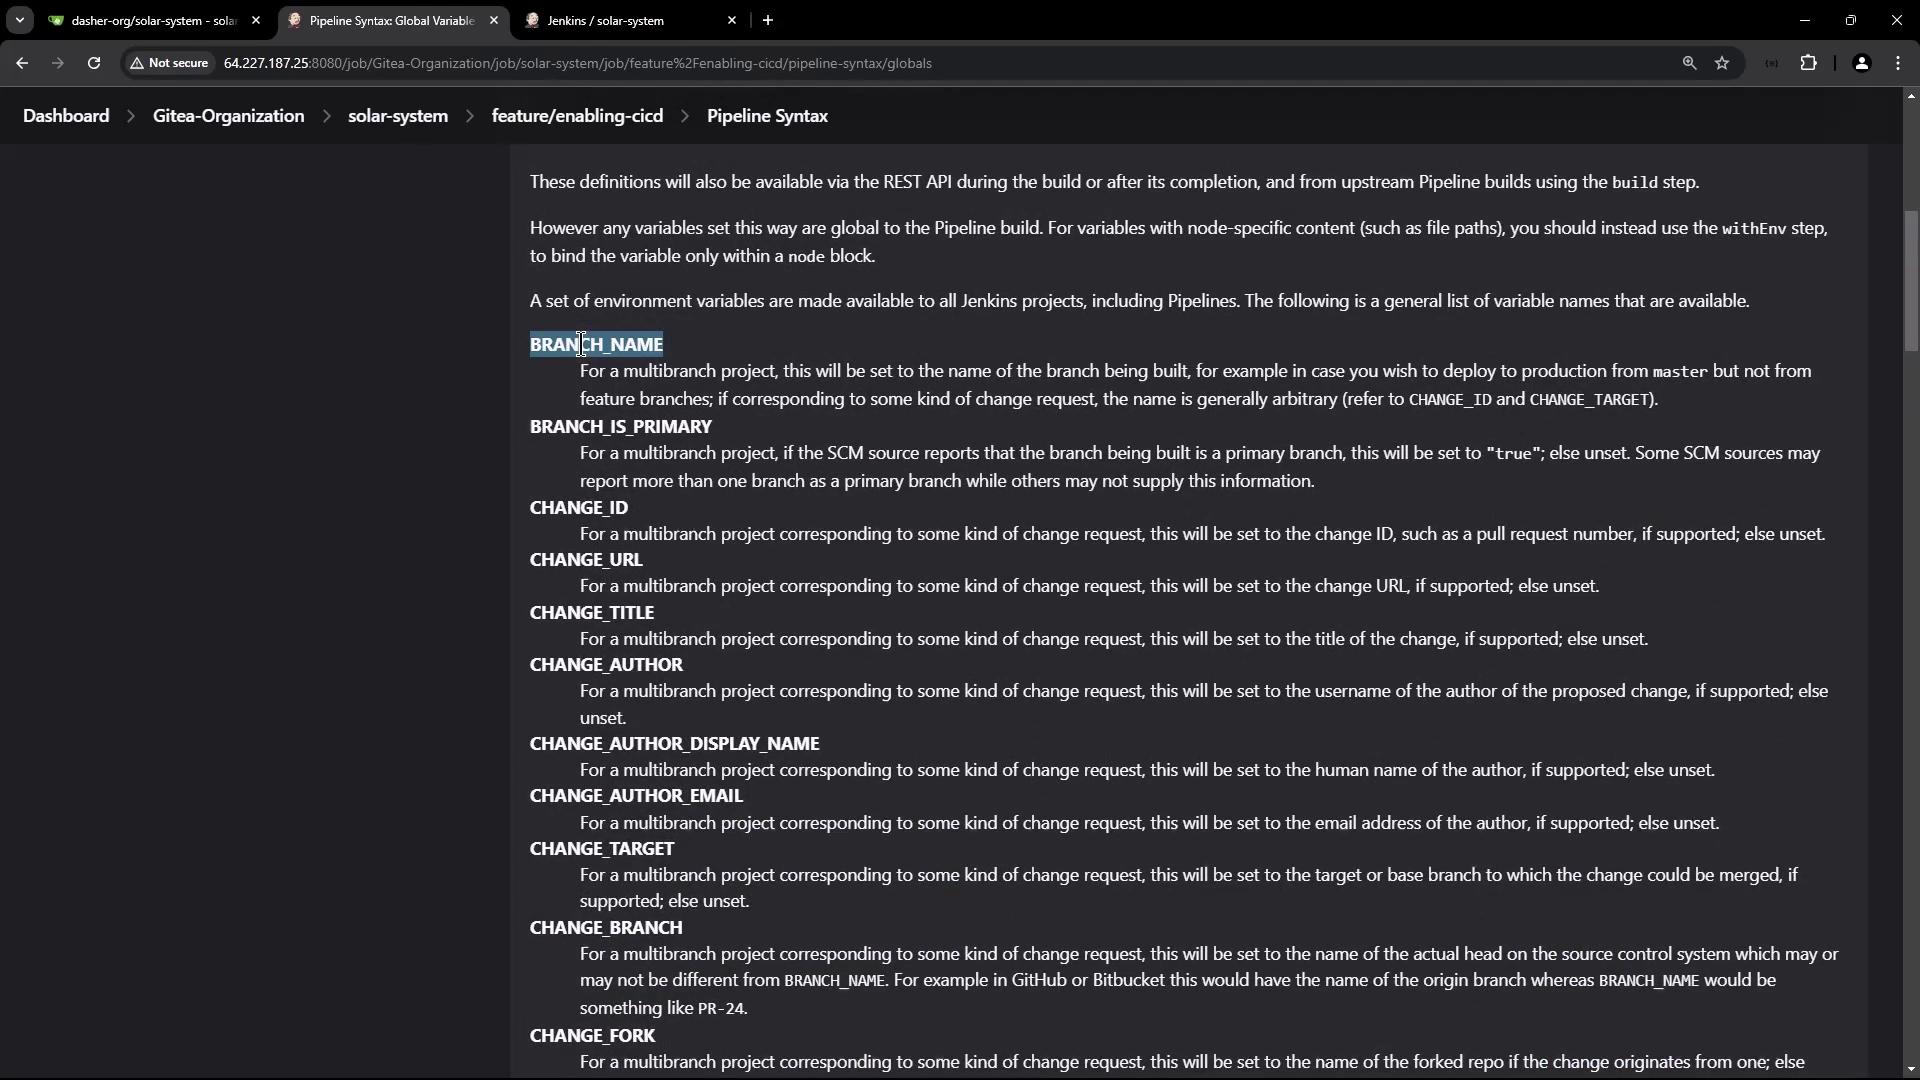Open a new browser tab
Image resolution: width=1920 pixels, height=1080 pixels.
(768, 20)
